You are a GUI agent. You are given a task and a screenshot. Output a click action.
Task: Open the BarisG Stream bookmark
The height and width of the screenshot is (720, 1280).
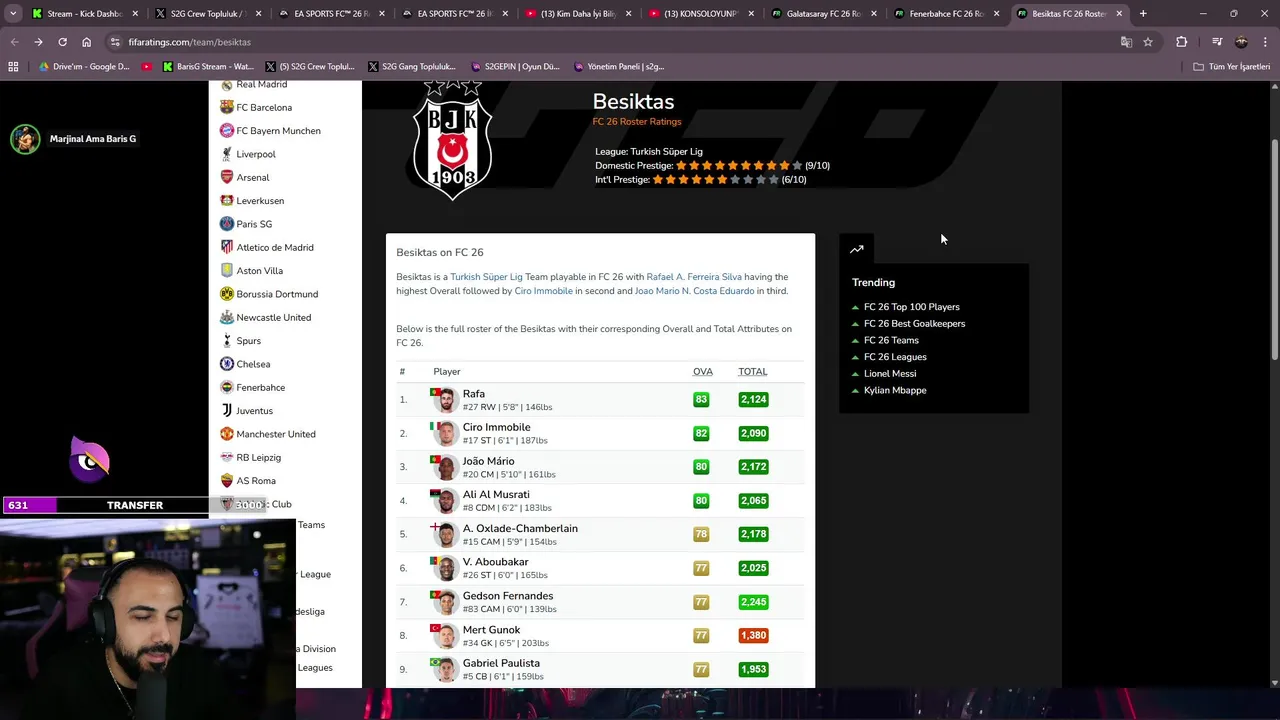(x=207, y=67)
